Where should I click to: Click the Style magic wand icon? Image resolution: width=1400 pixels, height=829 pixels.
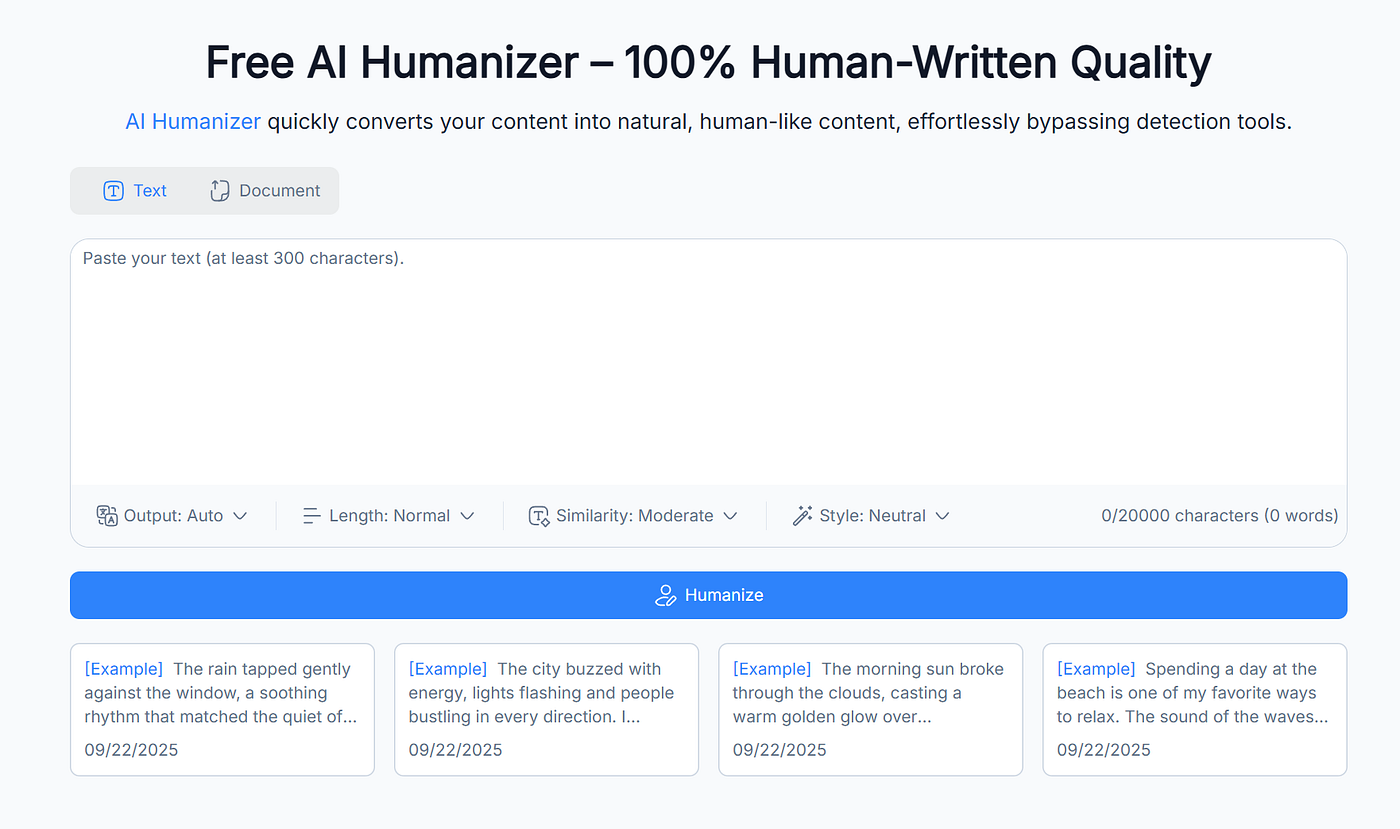[x=802, y=516]
